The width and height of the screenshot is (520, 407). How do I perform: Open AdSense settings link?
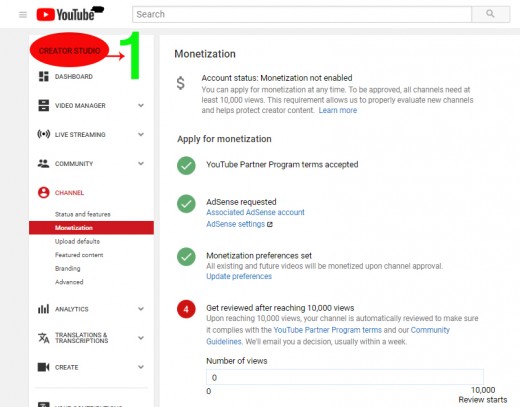click(235, 224)
